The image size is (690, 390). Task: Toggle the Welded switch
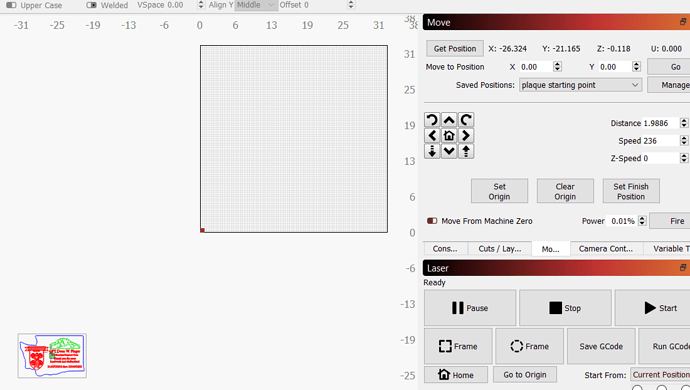(92, 5)
